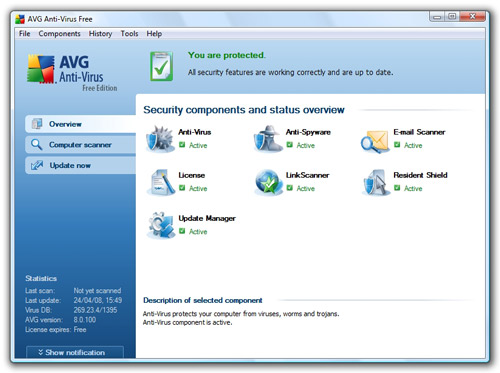Click 'Description of selected component' heading
500x373 pixels.
[203, 300]
